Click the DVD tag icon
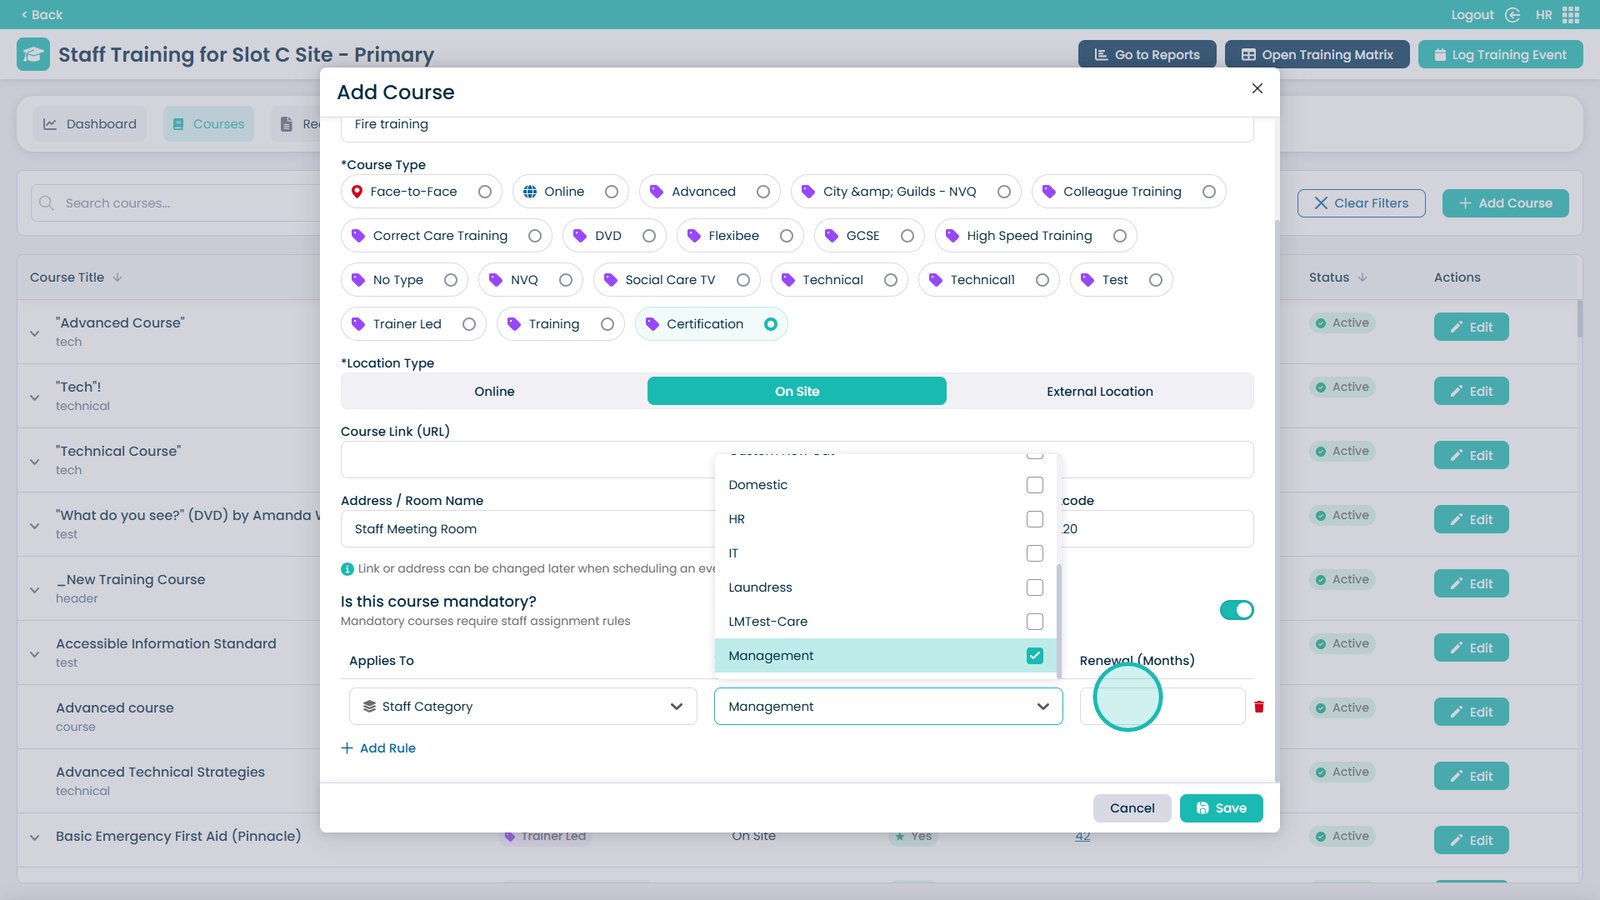Screen dimensions: 1600x900 580,236
